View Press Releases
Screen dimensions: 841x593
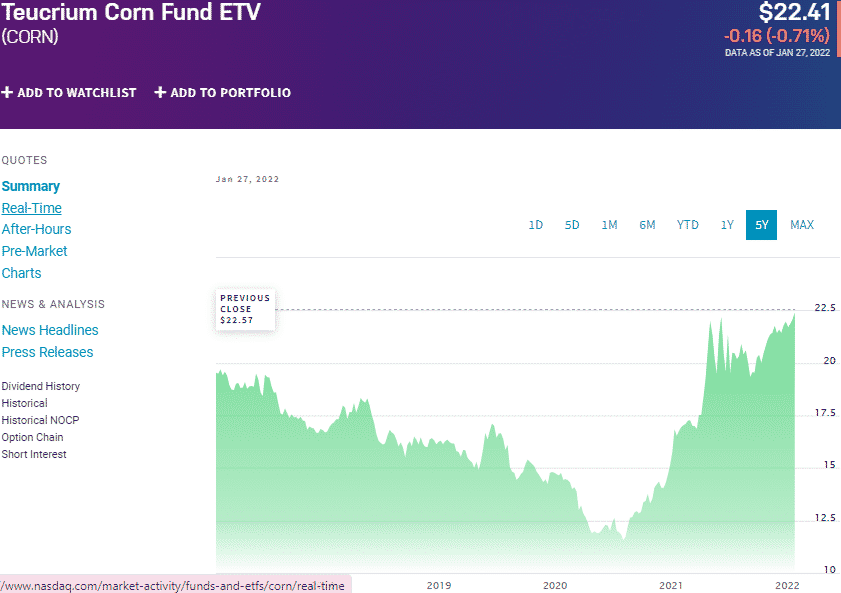(x=47, y=352)
